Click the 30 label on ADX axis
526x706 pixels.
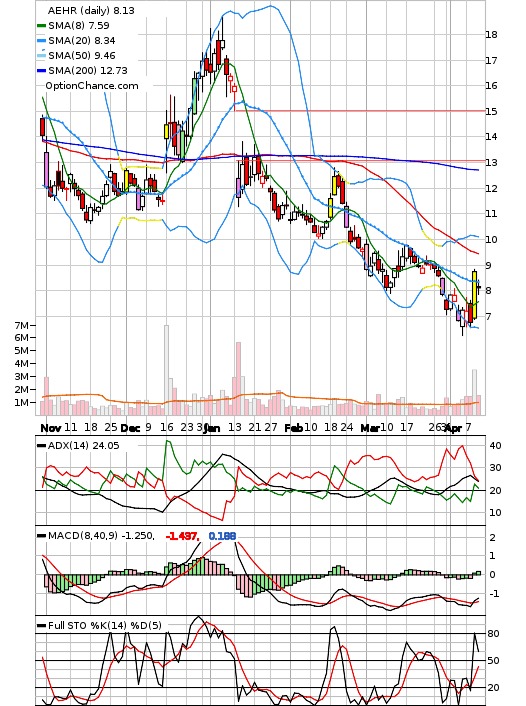coord(495,468)
